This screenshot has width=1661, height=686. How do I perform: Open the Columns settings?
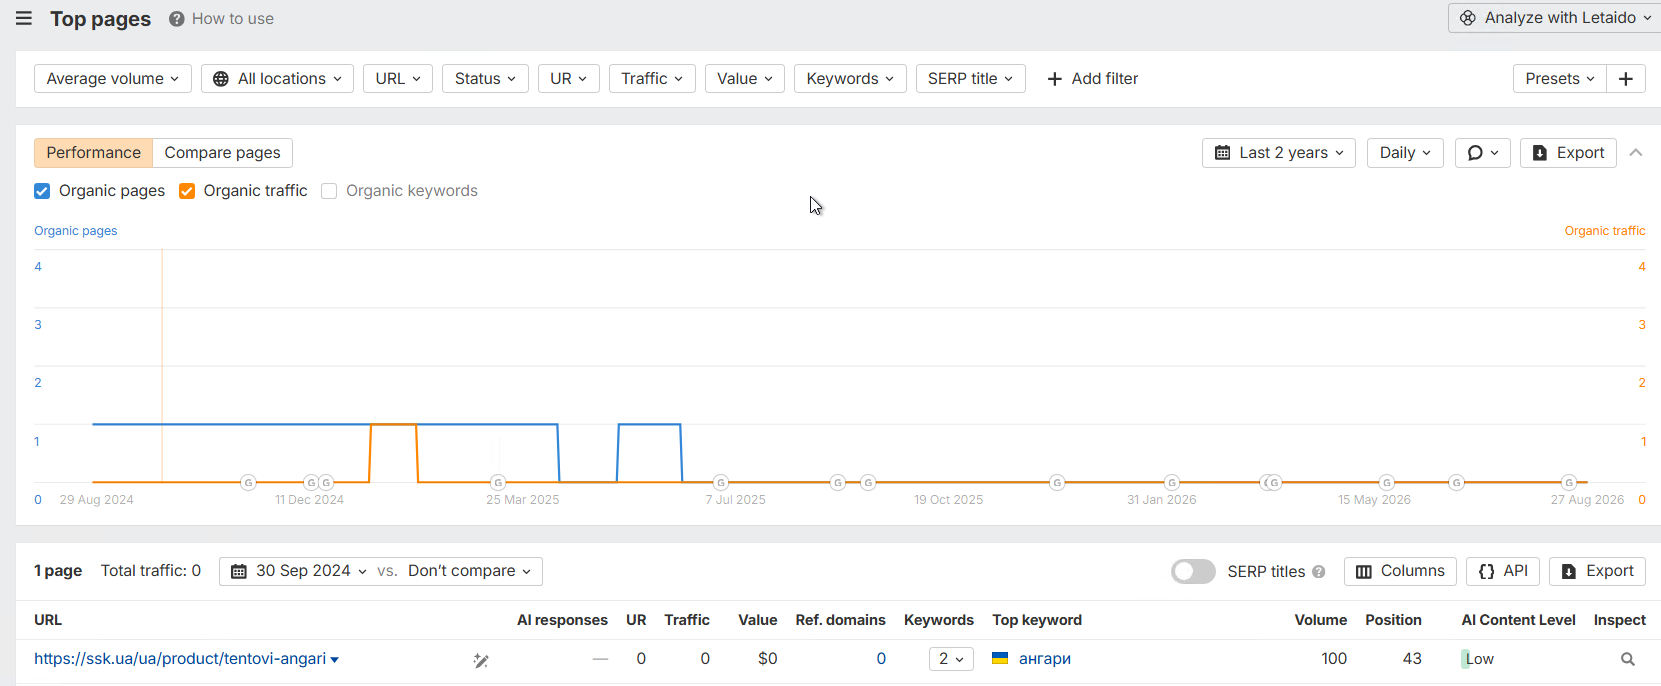[1400, 571]
